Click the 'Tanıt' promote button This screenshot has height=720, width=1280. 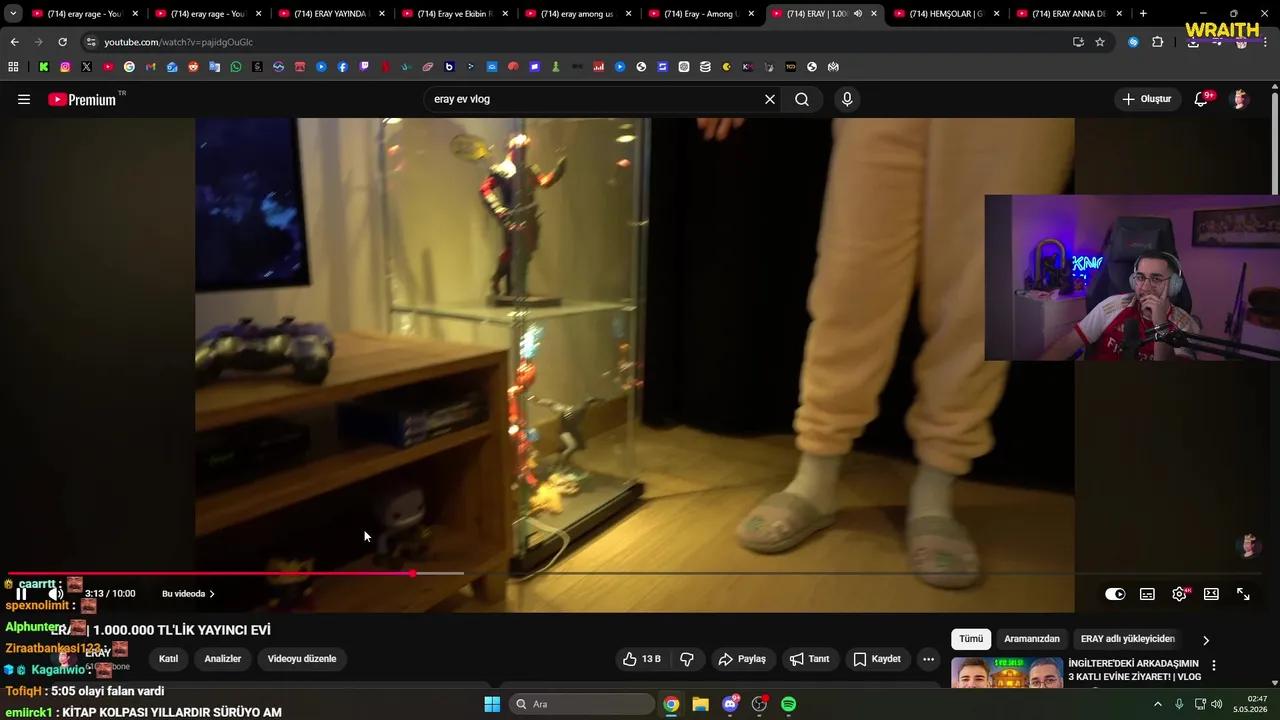click(809, 659)
